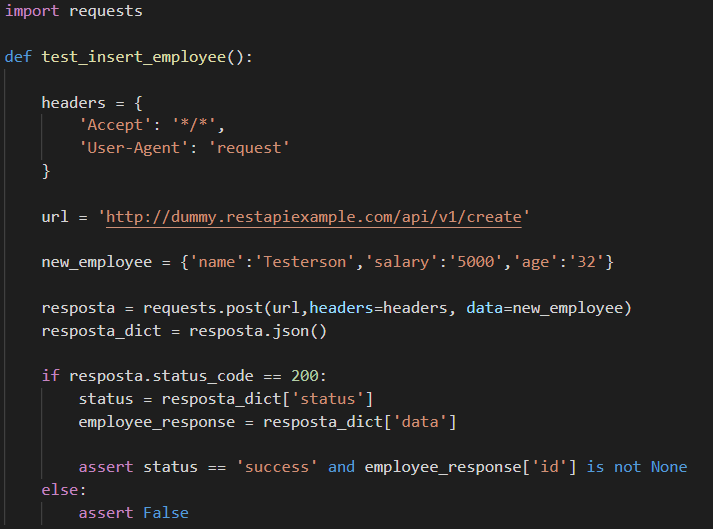Click resposta.json() call

(258, 331)
